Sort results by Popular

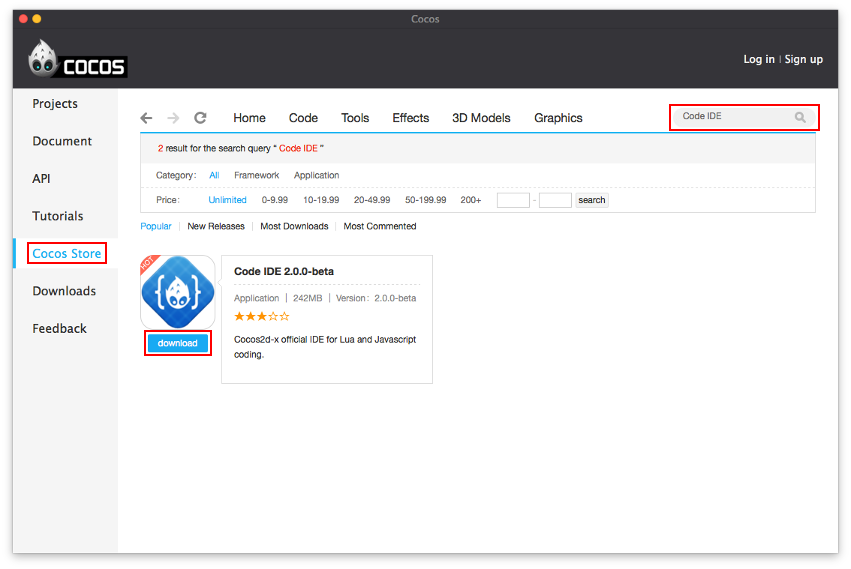[x=156, y=226]
